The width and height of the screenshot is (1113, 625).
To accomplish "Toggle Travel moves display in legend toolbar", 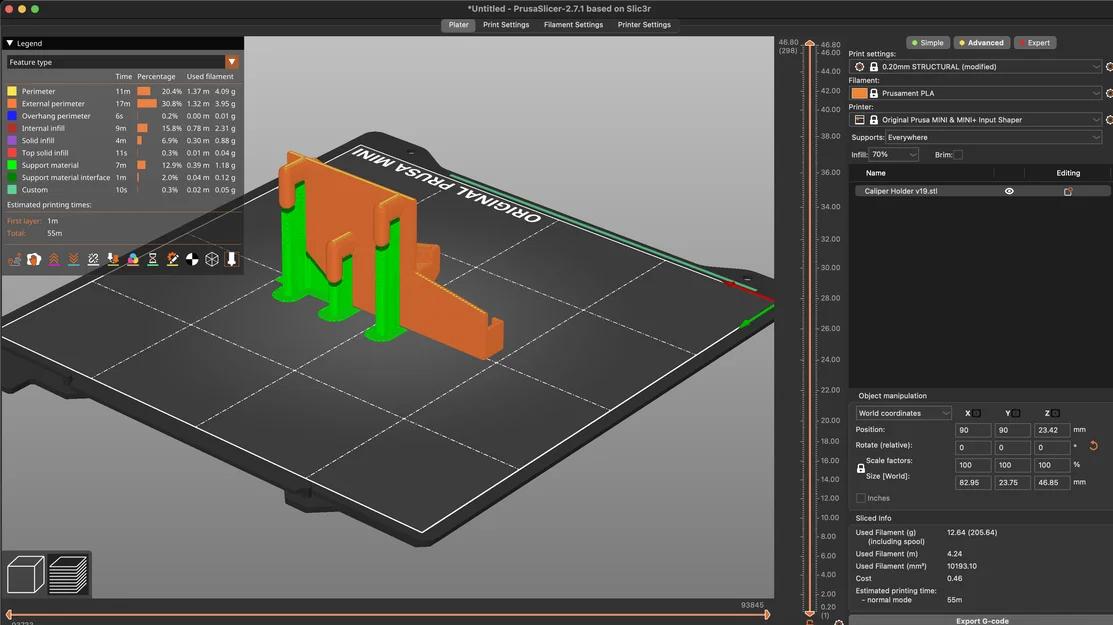I will point(14,260).
